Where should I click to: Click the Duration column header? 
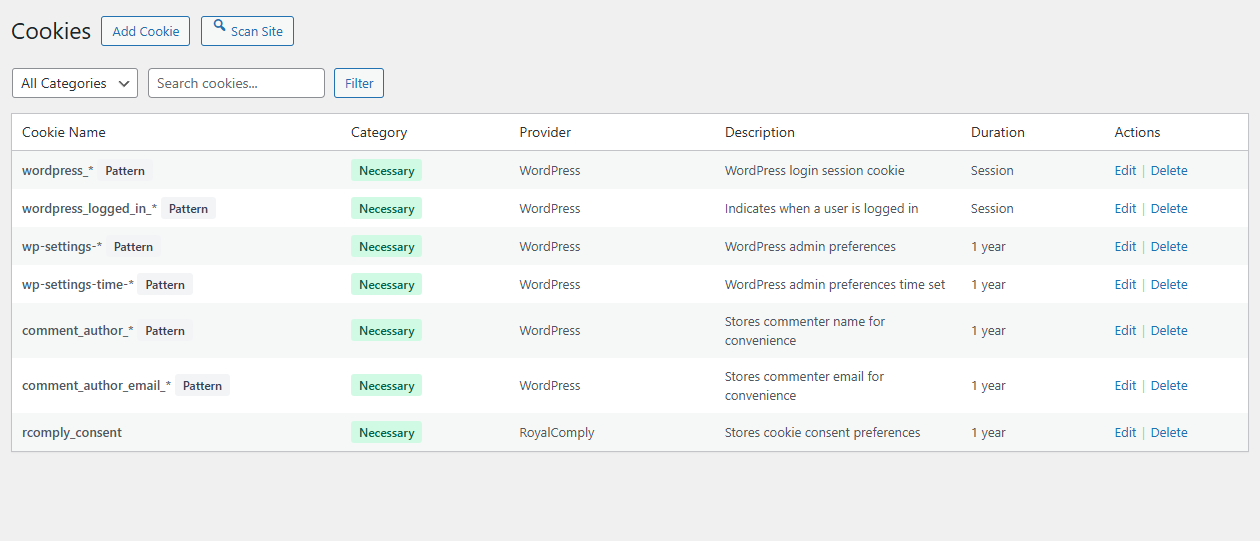(998, 132)
